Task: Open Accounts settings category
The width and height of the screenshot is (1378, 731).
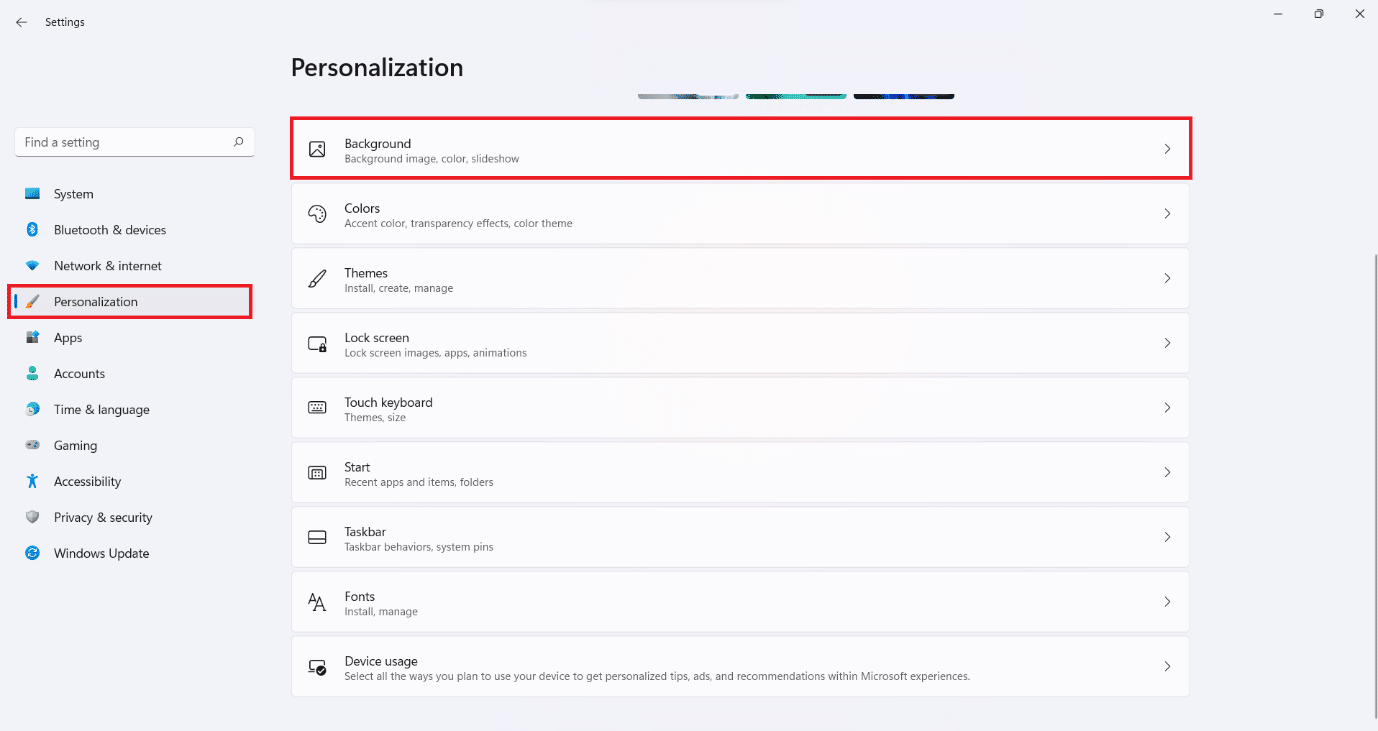Action: click(79, 374)
